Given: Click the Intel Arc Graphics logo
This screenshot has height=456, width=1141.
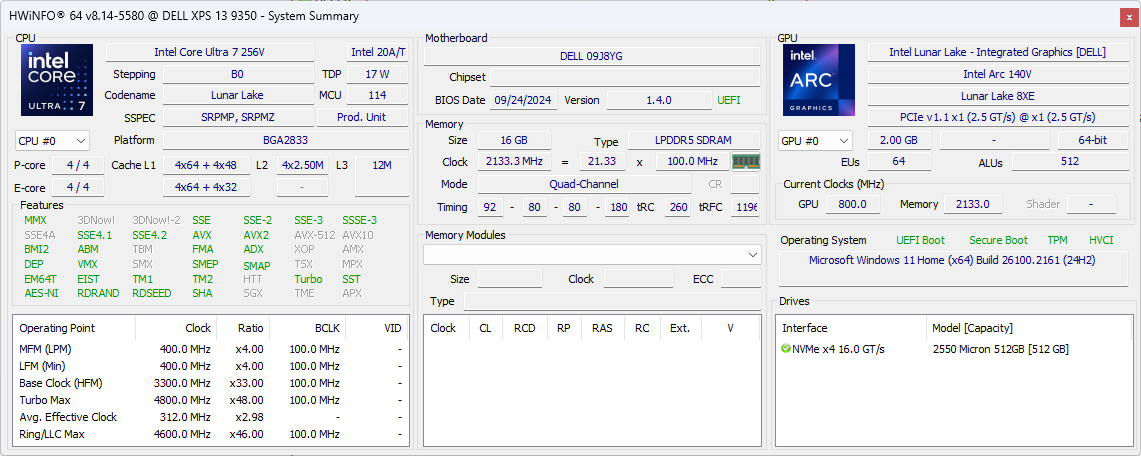Looking at the screenshot, I should coord(818,79).
